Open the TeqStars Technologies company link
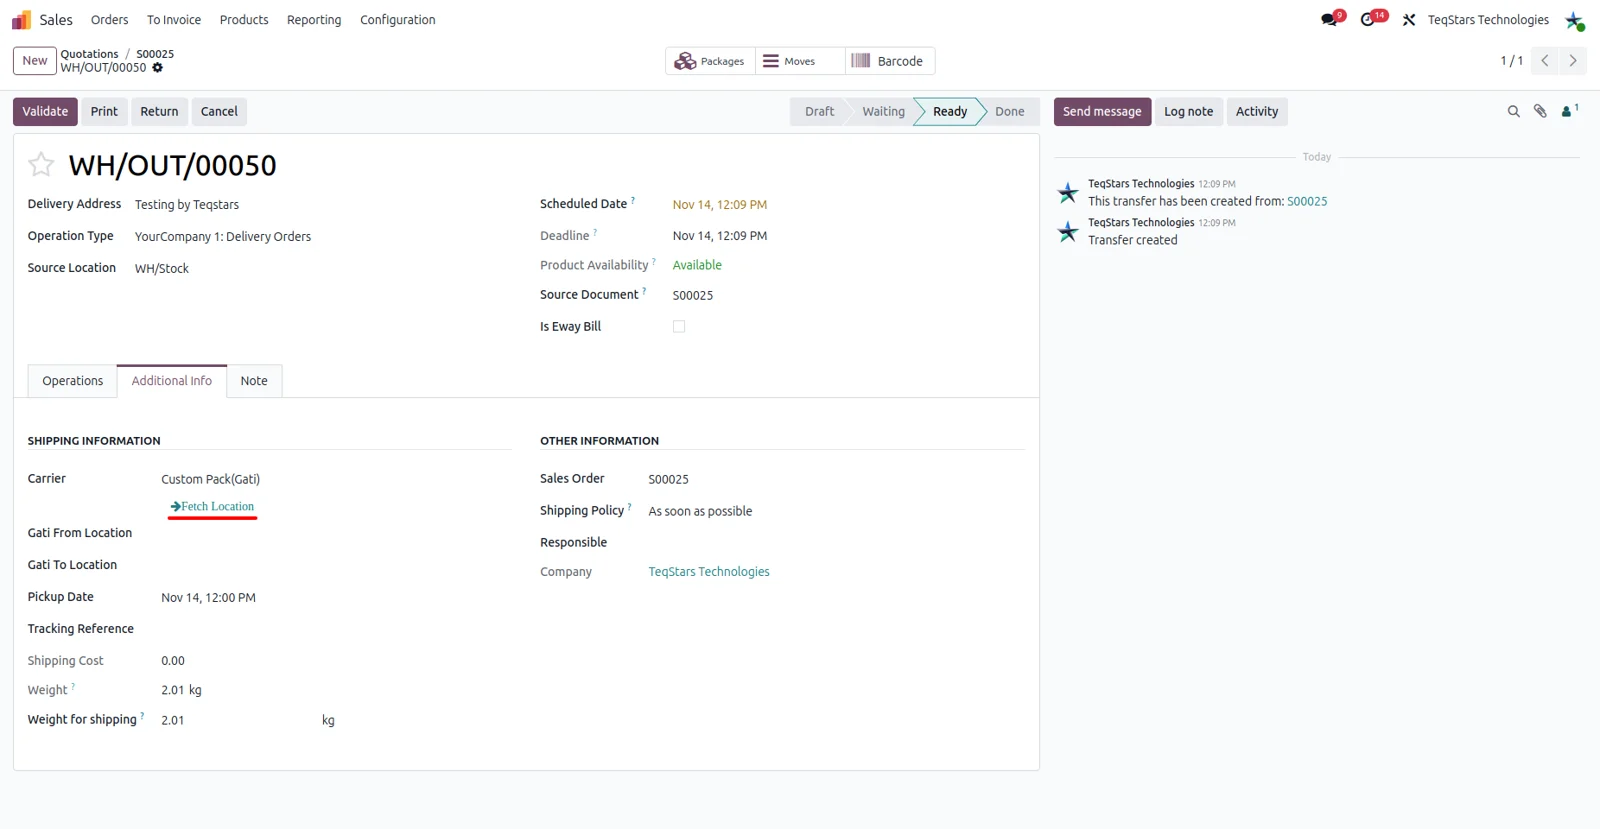 point(709,572)
